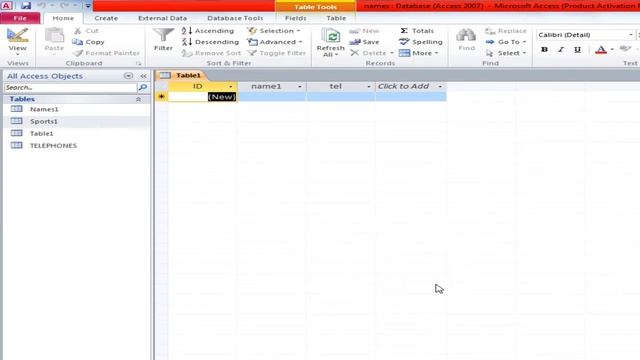Sort records Ascending
The image size is (640, 360).
(208, 31)
